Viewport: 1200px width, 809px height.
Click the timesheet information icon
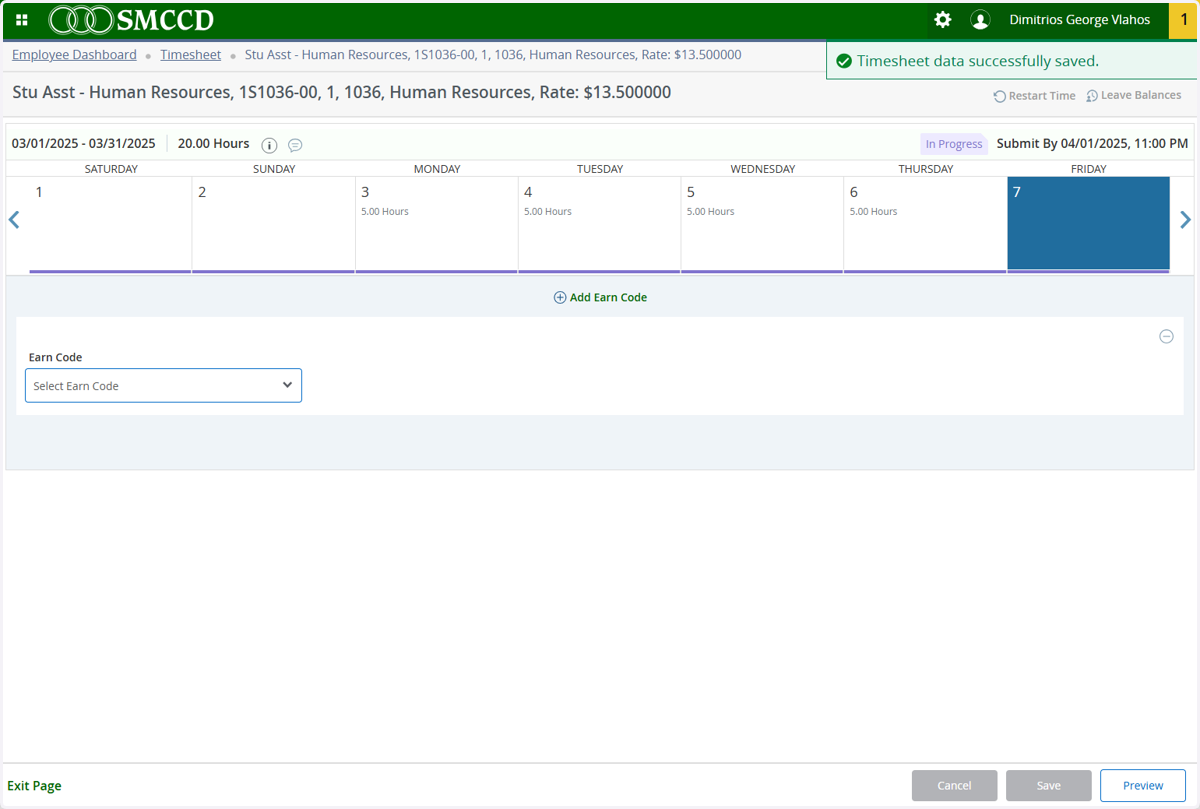point(269,145)
